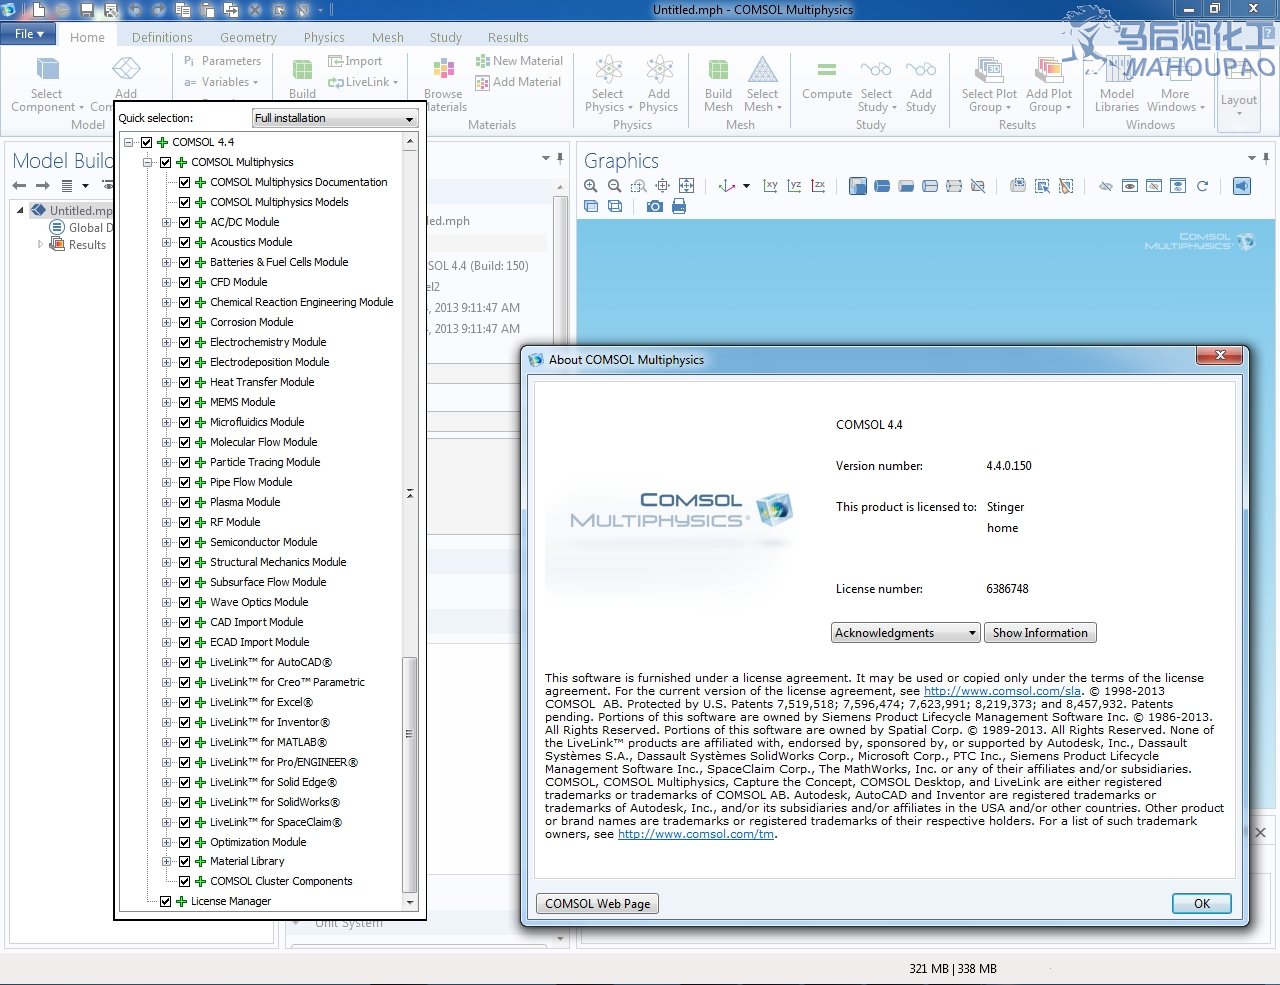Open Parameters in the ribbon
The image size is (1280, 985).
tap(222, 61)
